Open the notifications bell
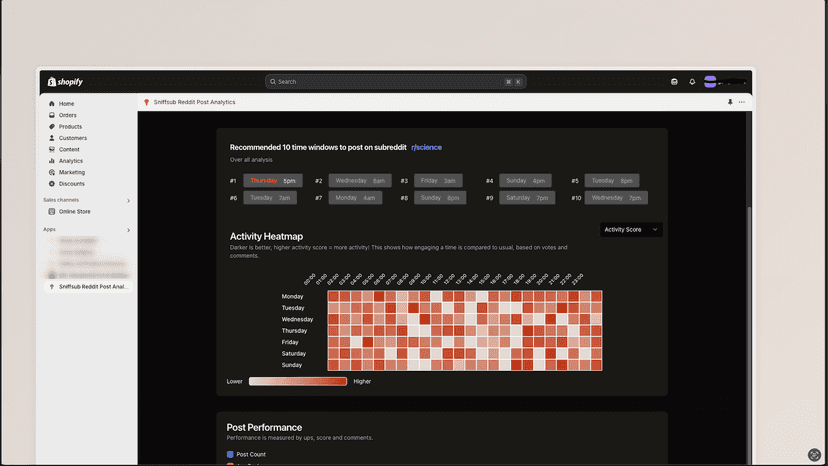 coord(692,82)
